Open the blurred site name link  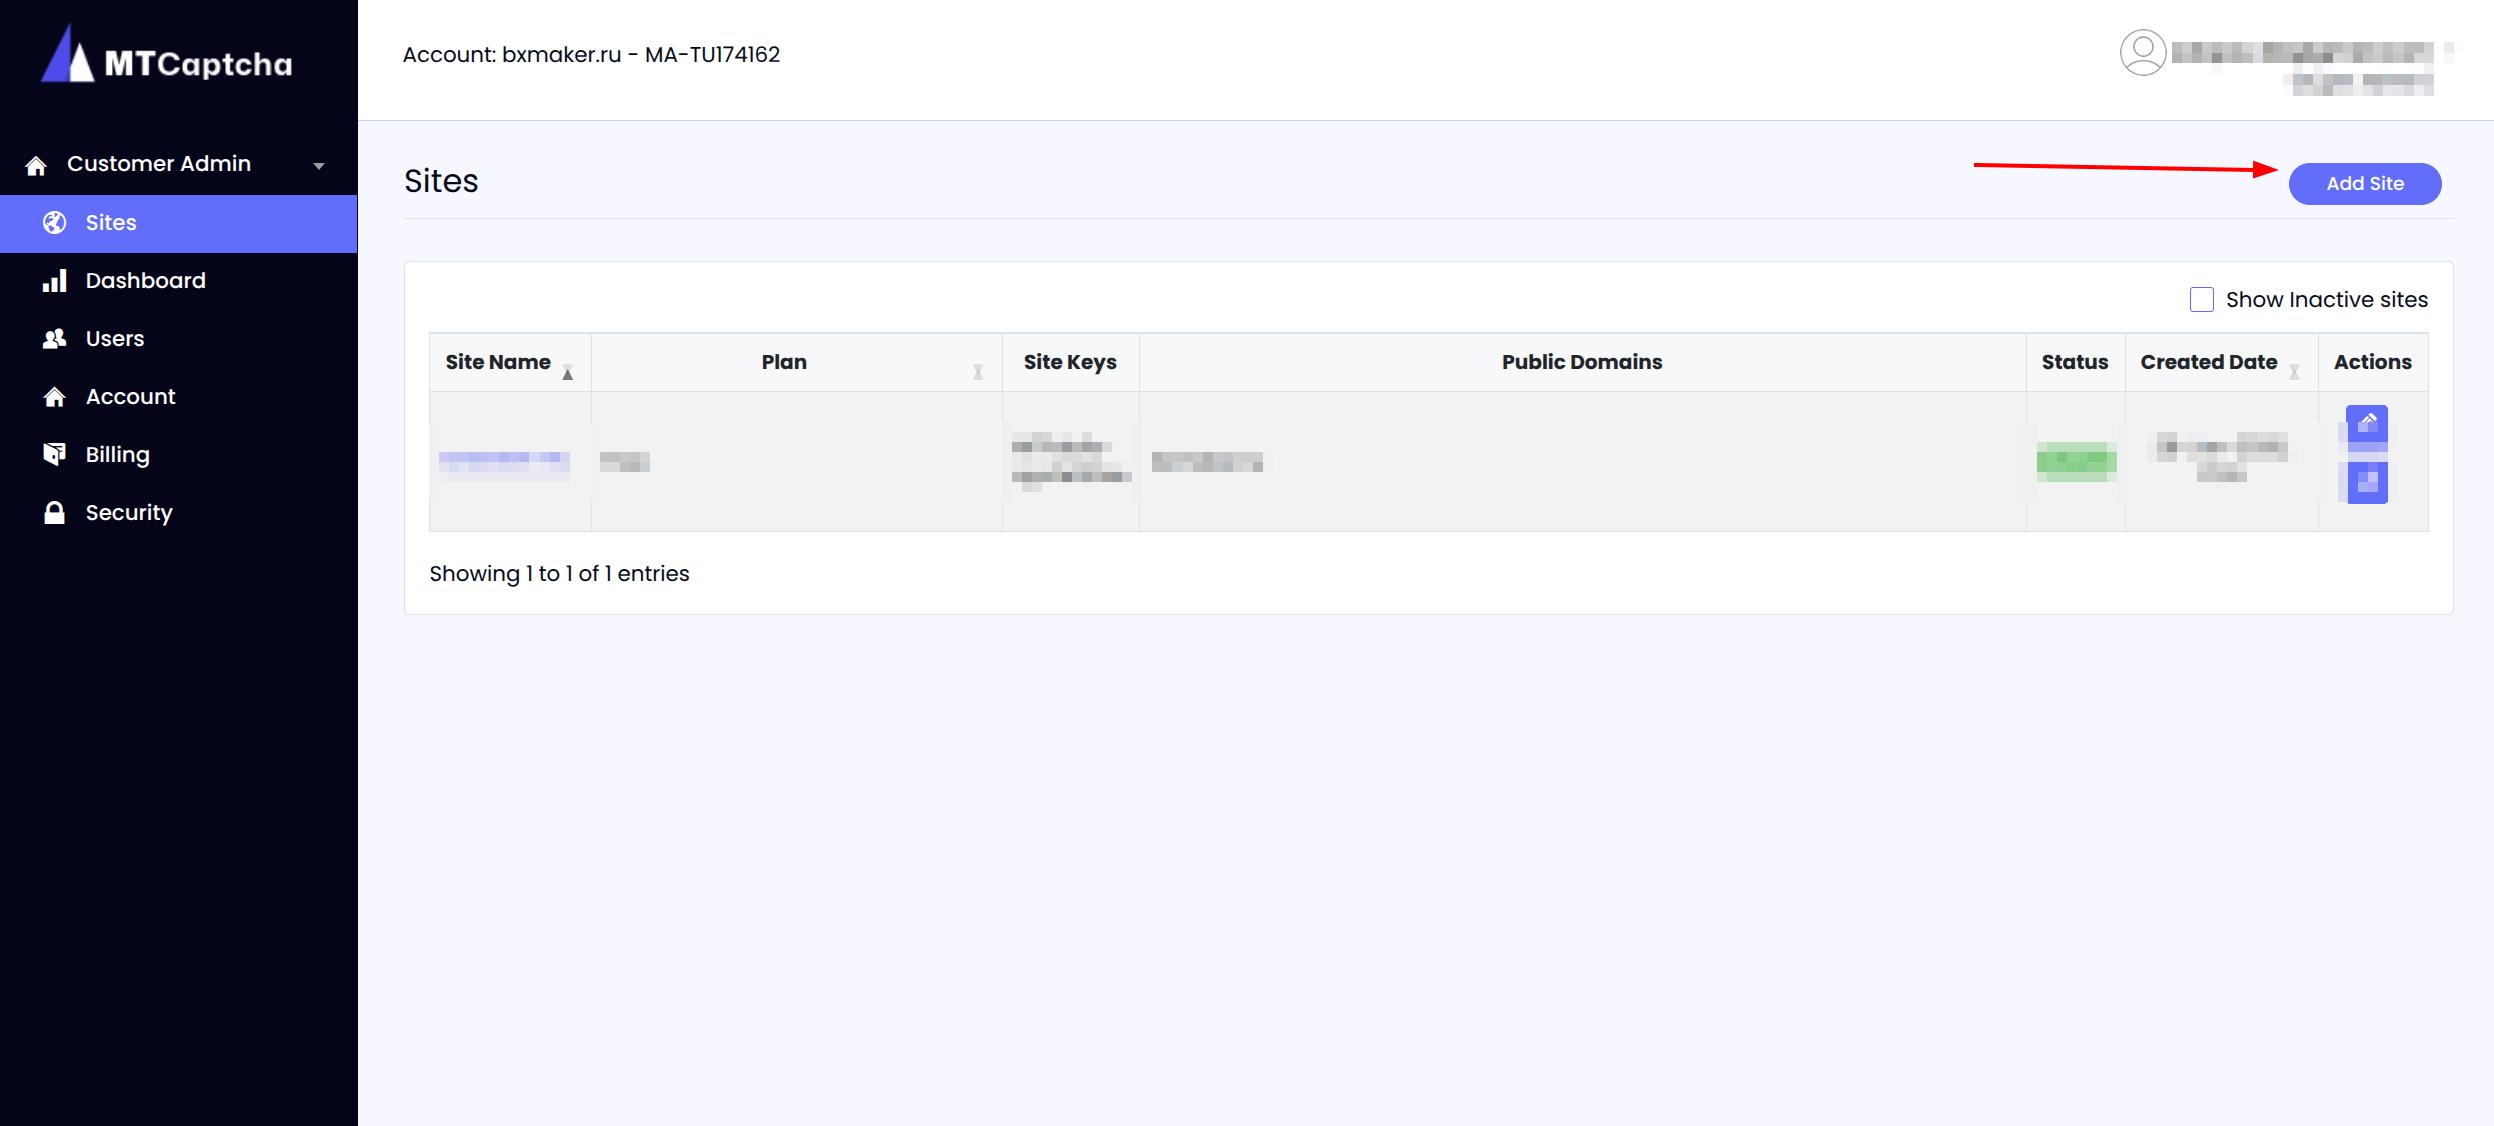(504, 461)
